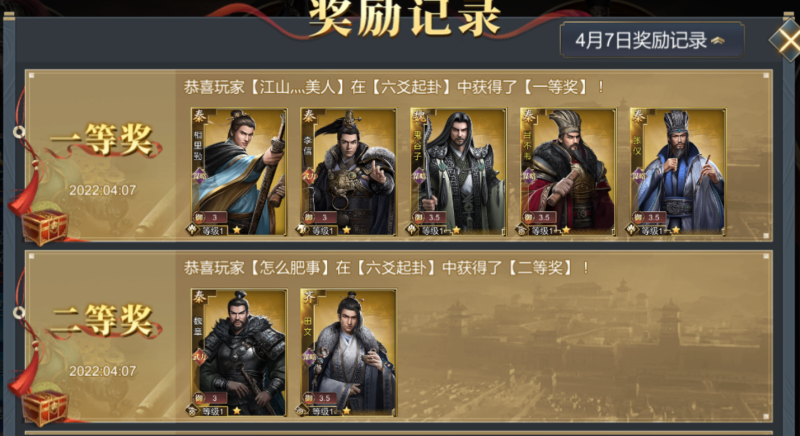800x436 pixels.
Task: Open the 相里勤 hero card
Action: tap(239, 171)
